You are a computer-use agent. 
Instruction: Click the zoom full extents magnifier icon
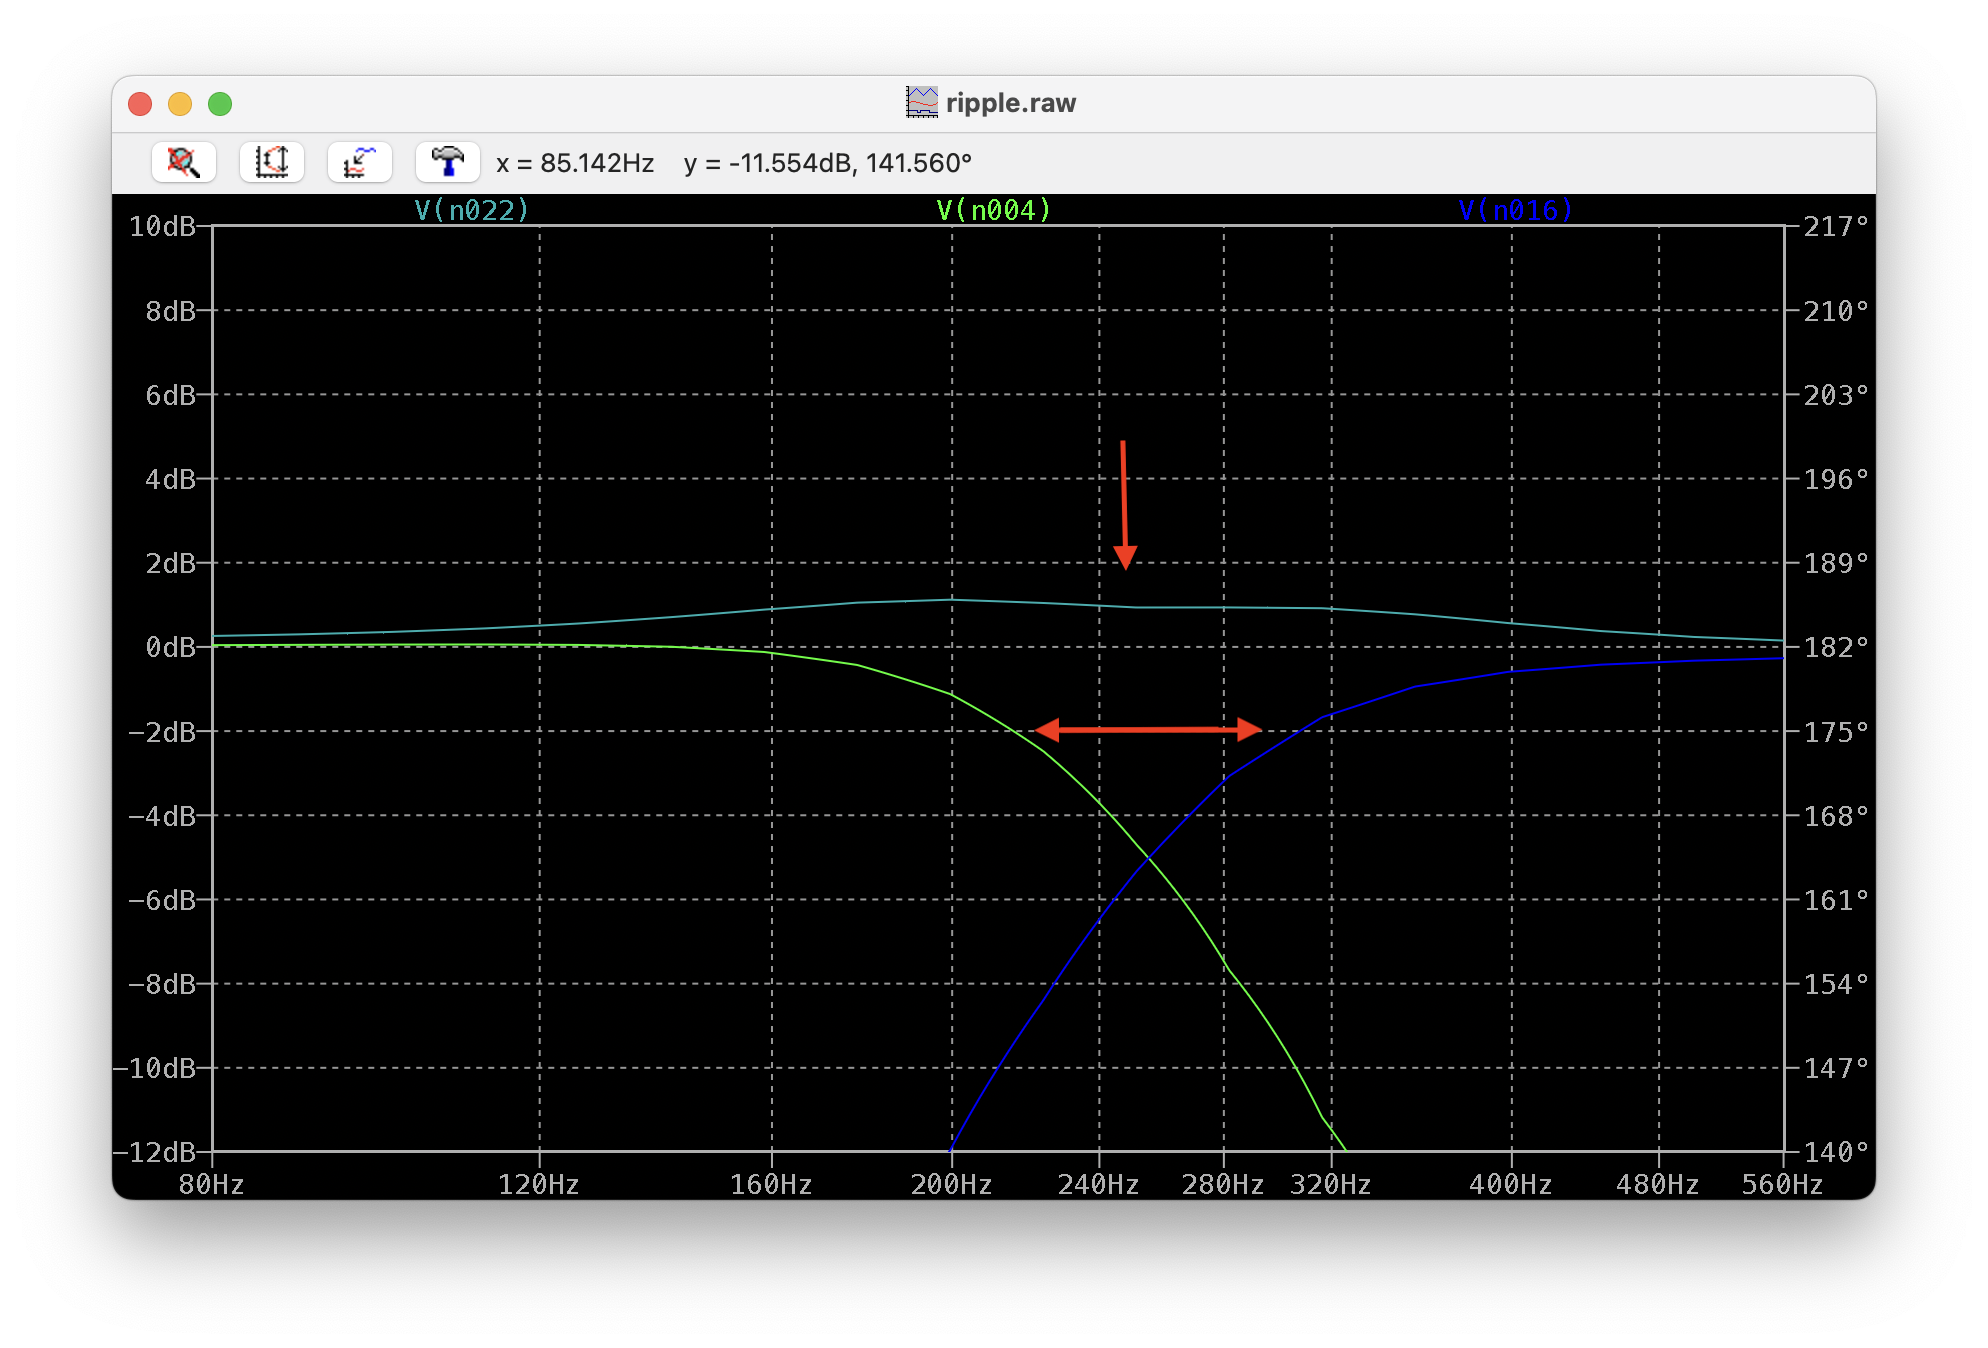pos(184,162)
